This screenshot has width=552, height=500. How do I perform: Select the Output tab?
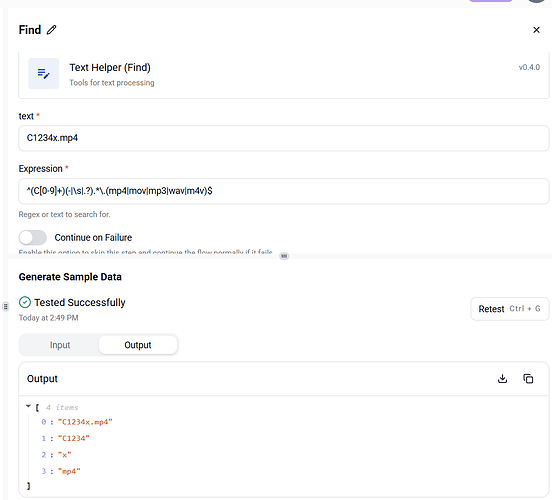click(138, 345)
